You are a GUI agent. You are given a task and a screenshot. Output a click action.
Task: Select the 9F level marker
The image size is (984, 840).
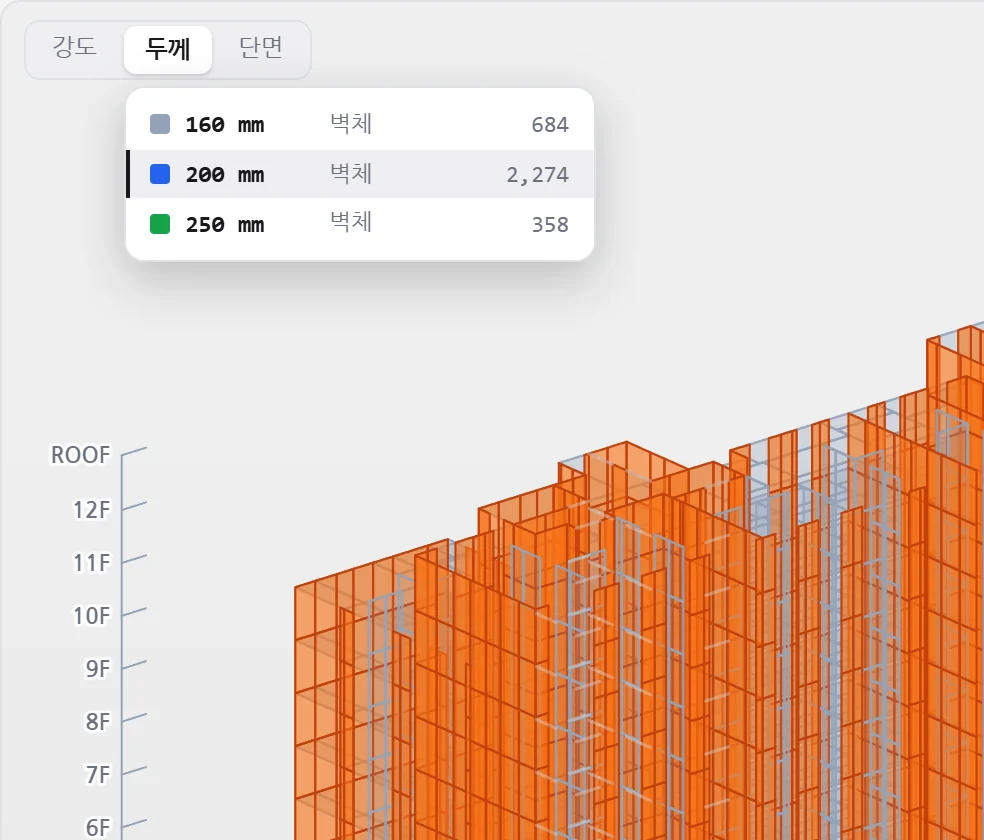pyautogui.click(x=98, y=669)
